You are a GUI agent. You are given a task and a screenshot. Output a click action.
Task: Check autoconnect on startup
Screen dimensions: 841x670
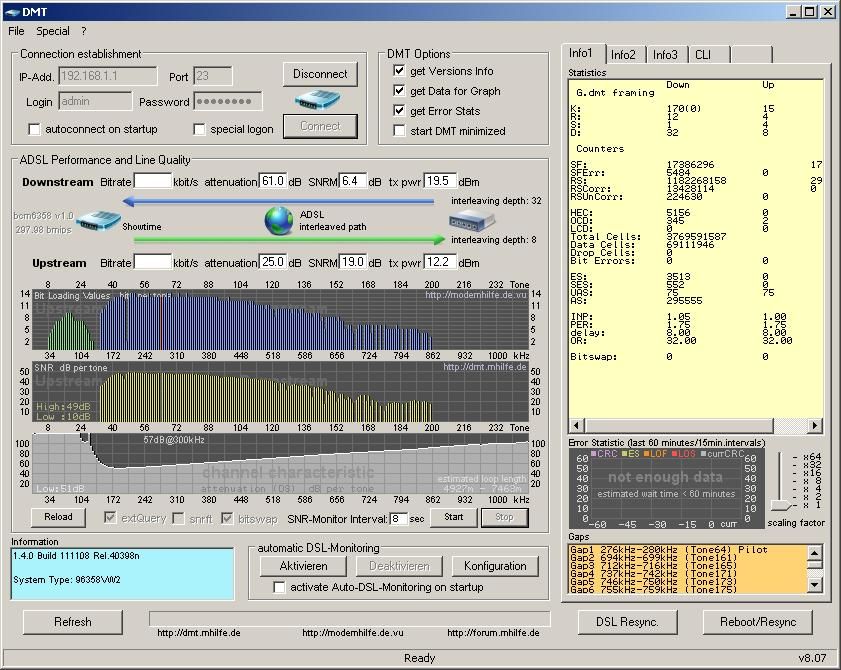(x=34, y=129)
